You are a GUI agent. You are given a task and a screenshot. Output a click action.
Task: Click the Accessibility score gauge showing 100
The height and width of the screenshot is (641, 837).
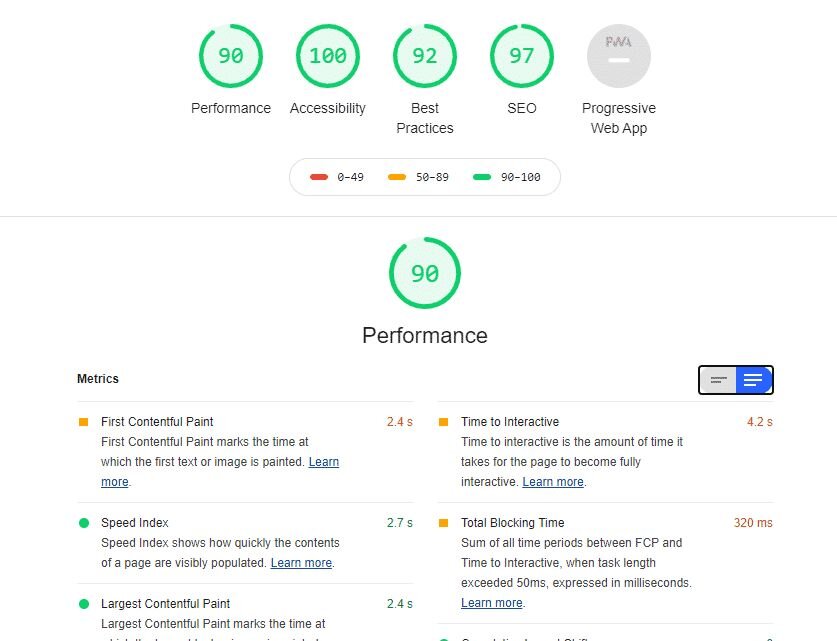click(328, 56)
